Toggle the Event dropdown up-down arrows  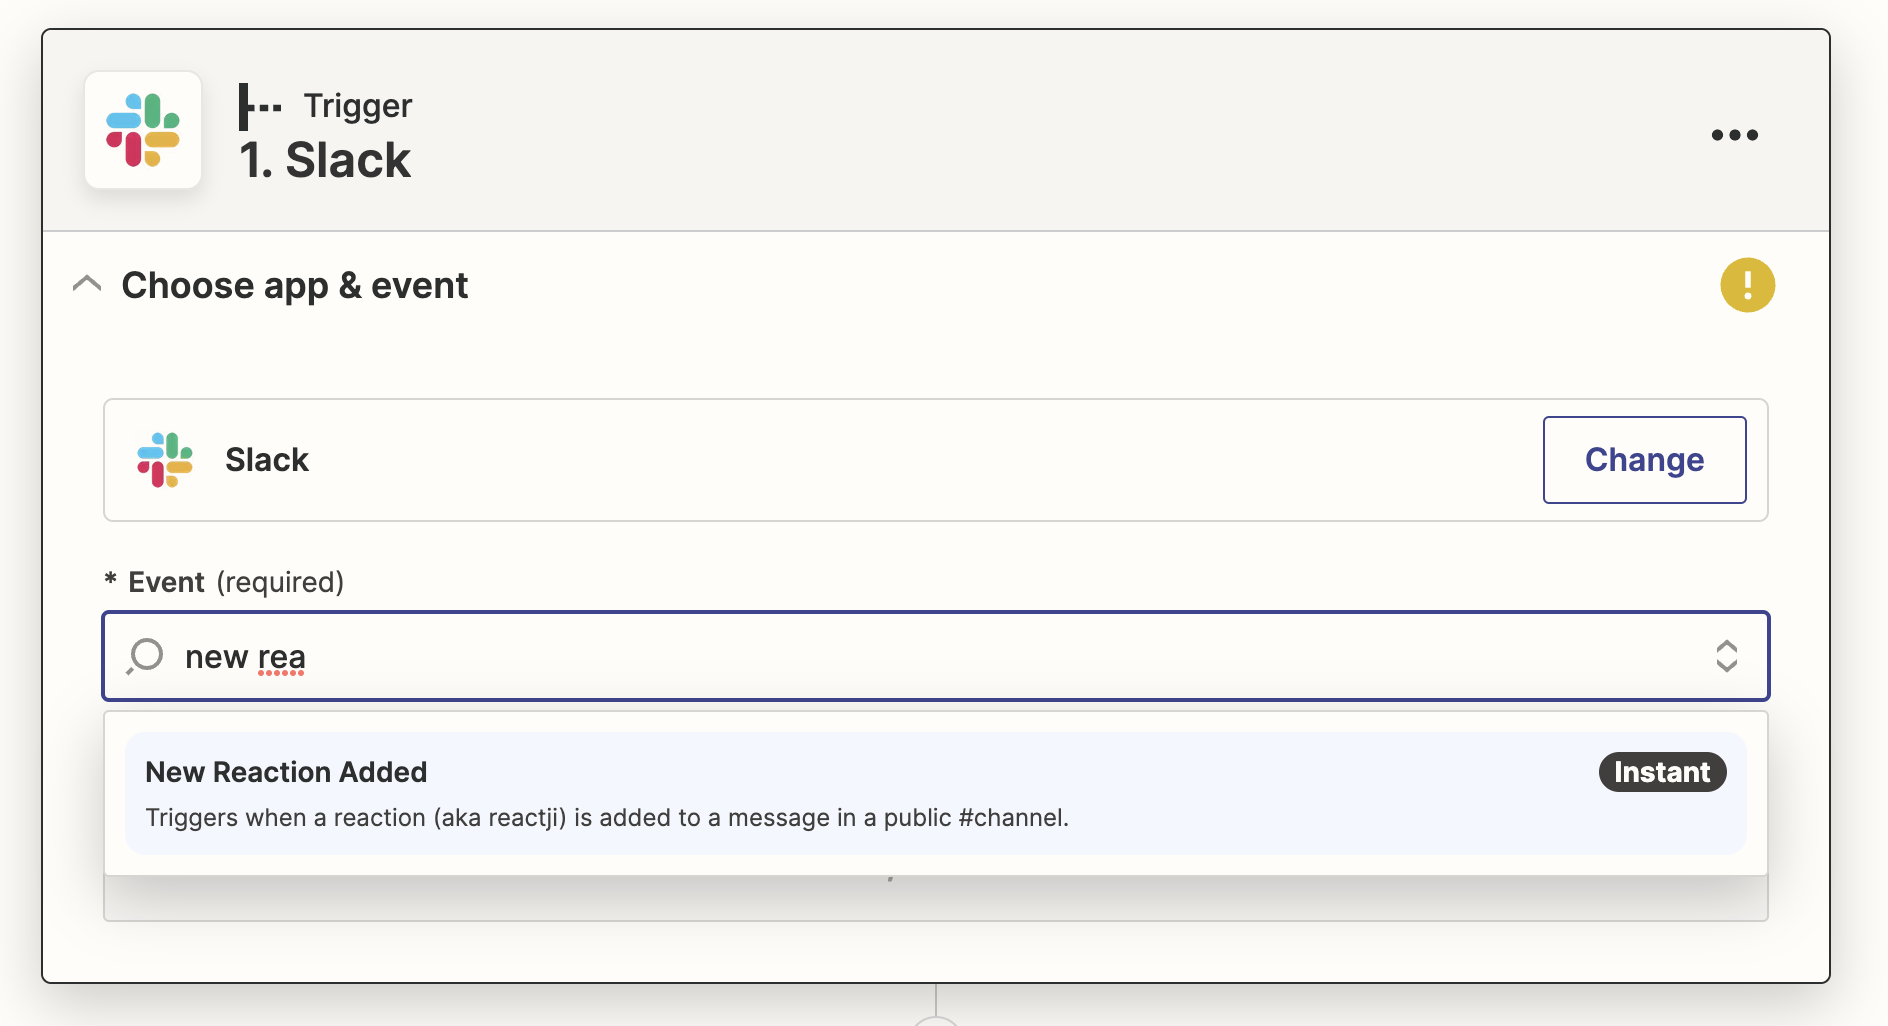point(1726,656)
